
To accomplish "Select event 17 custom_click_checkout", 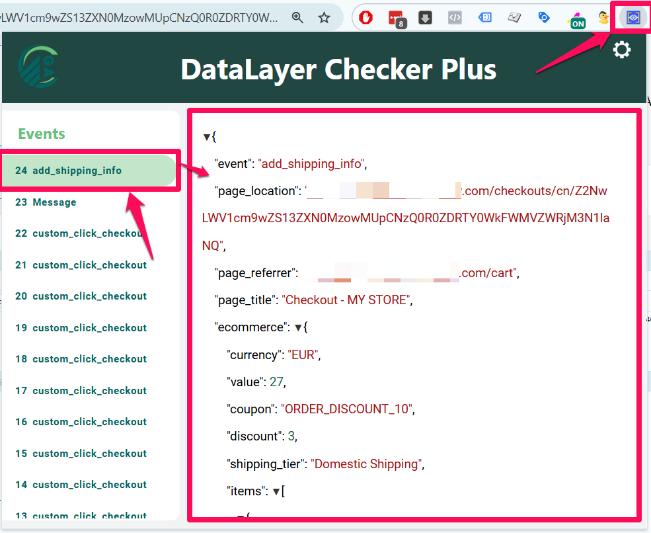I will coord(81,391).
